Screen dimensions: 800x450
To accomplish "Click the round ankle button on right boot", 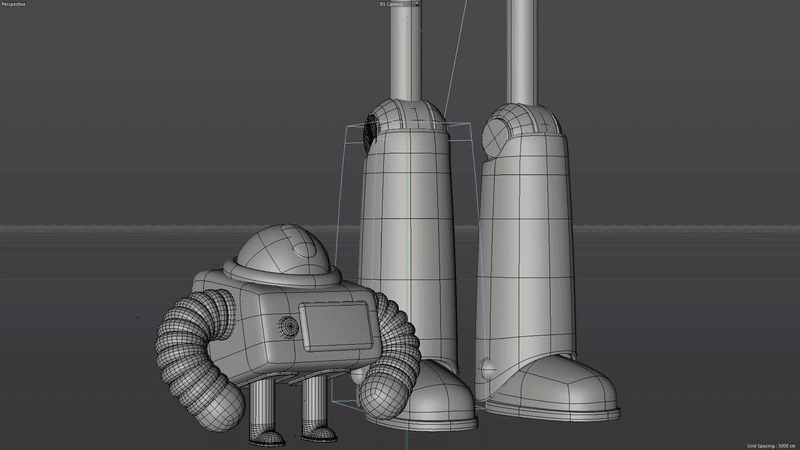I will [488, 369].
